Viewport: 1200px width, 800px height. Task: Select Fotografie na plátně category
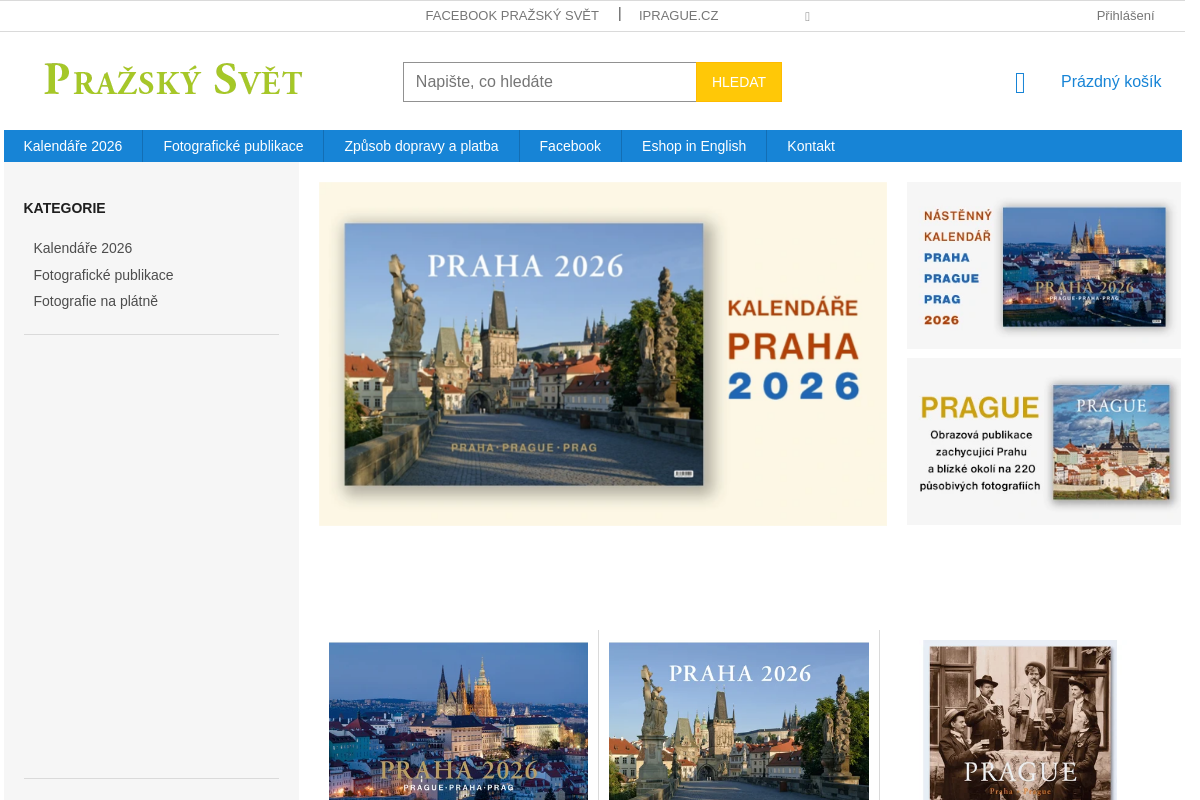click(96, 301)
